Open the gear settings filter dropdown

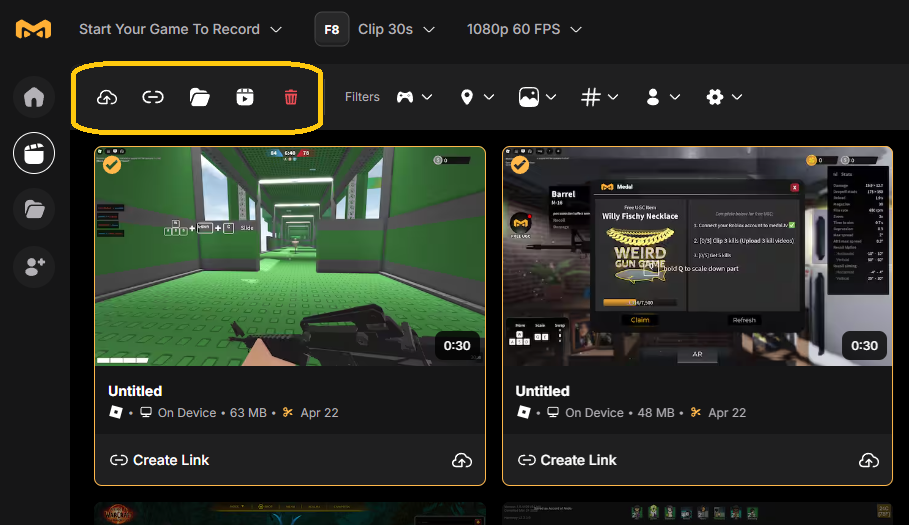click(724, 97)
